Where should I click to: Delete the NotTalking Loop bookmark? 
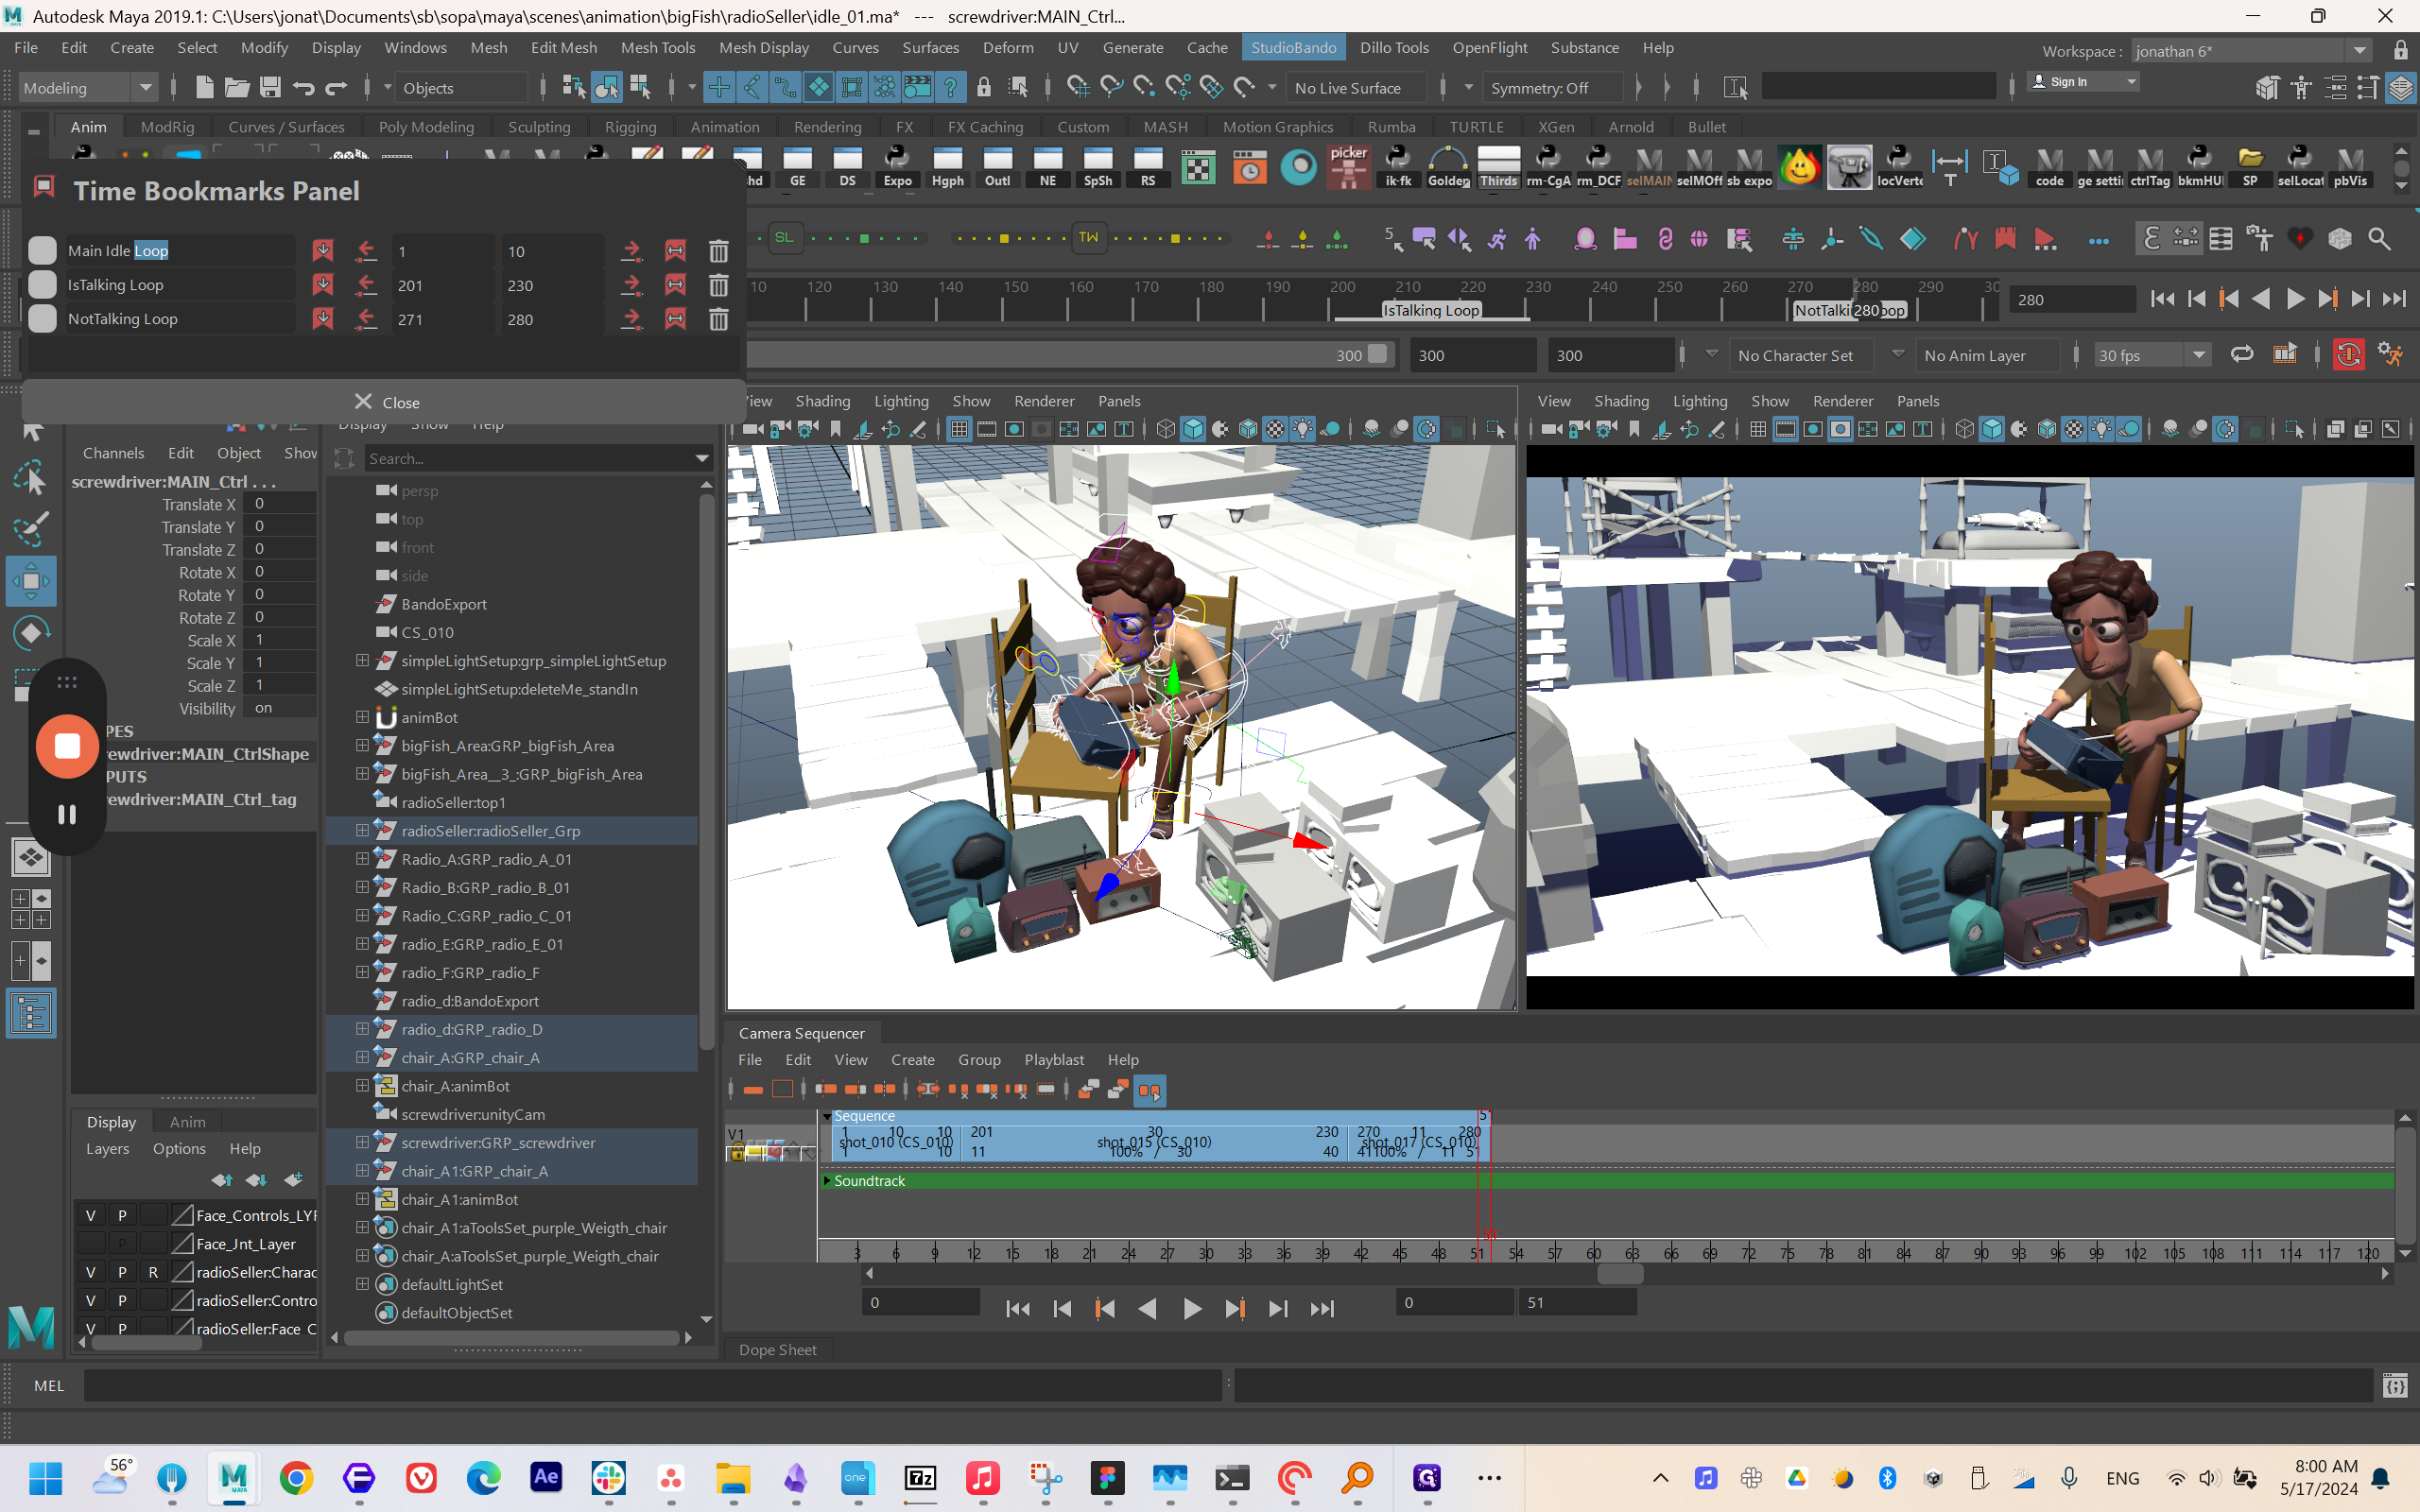[718, 319]
